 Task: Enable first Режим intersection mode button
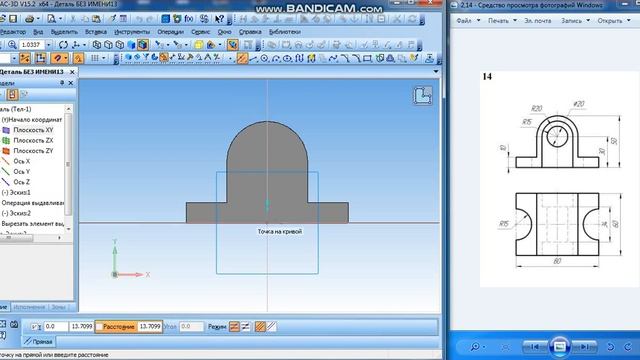(x=234, y=327)
